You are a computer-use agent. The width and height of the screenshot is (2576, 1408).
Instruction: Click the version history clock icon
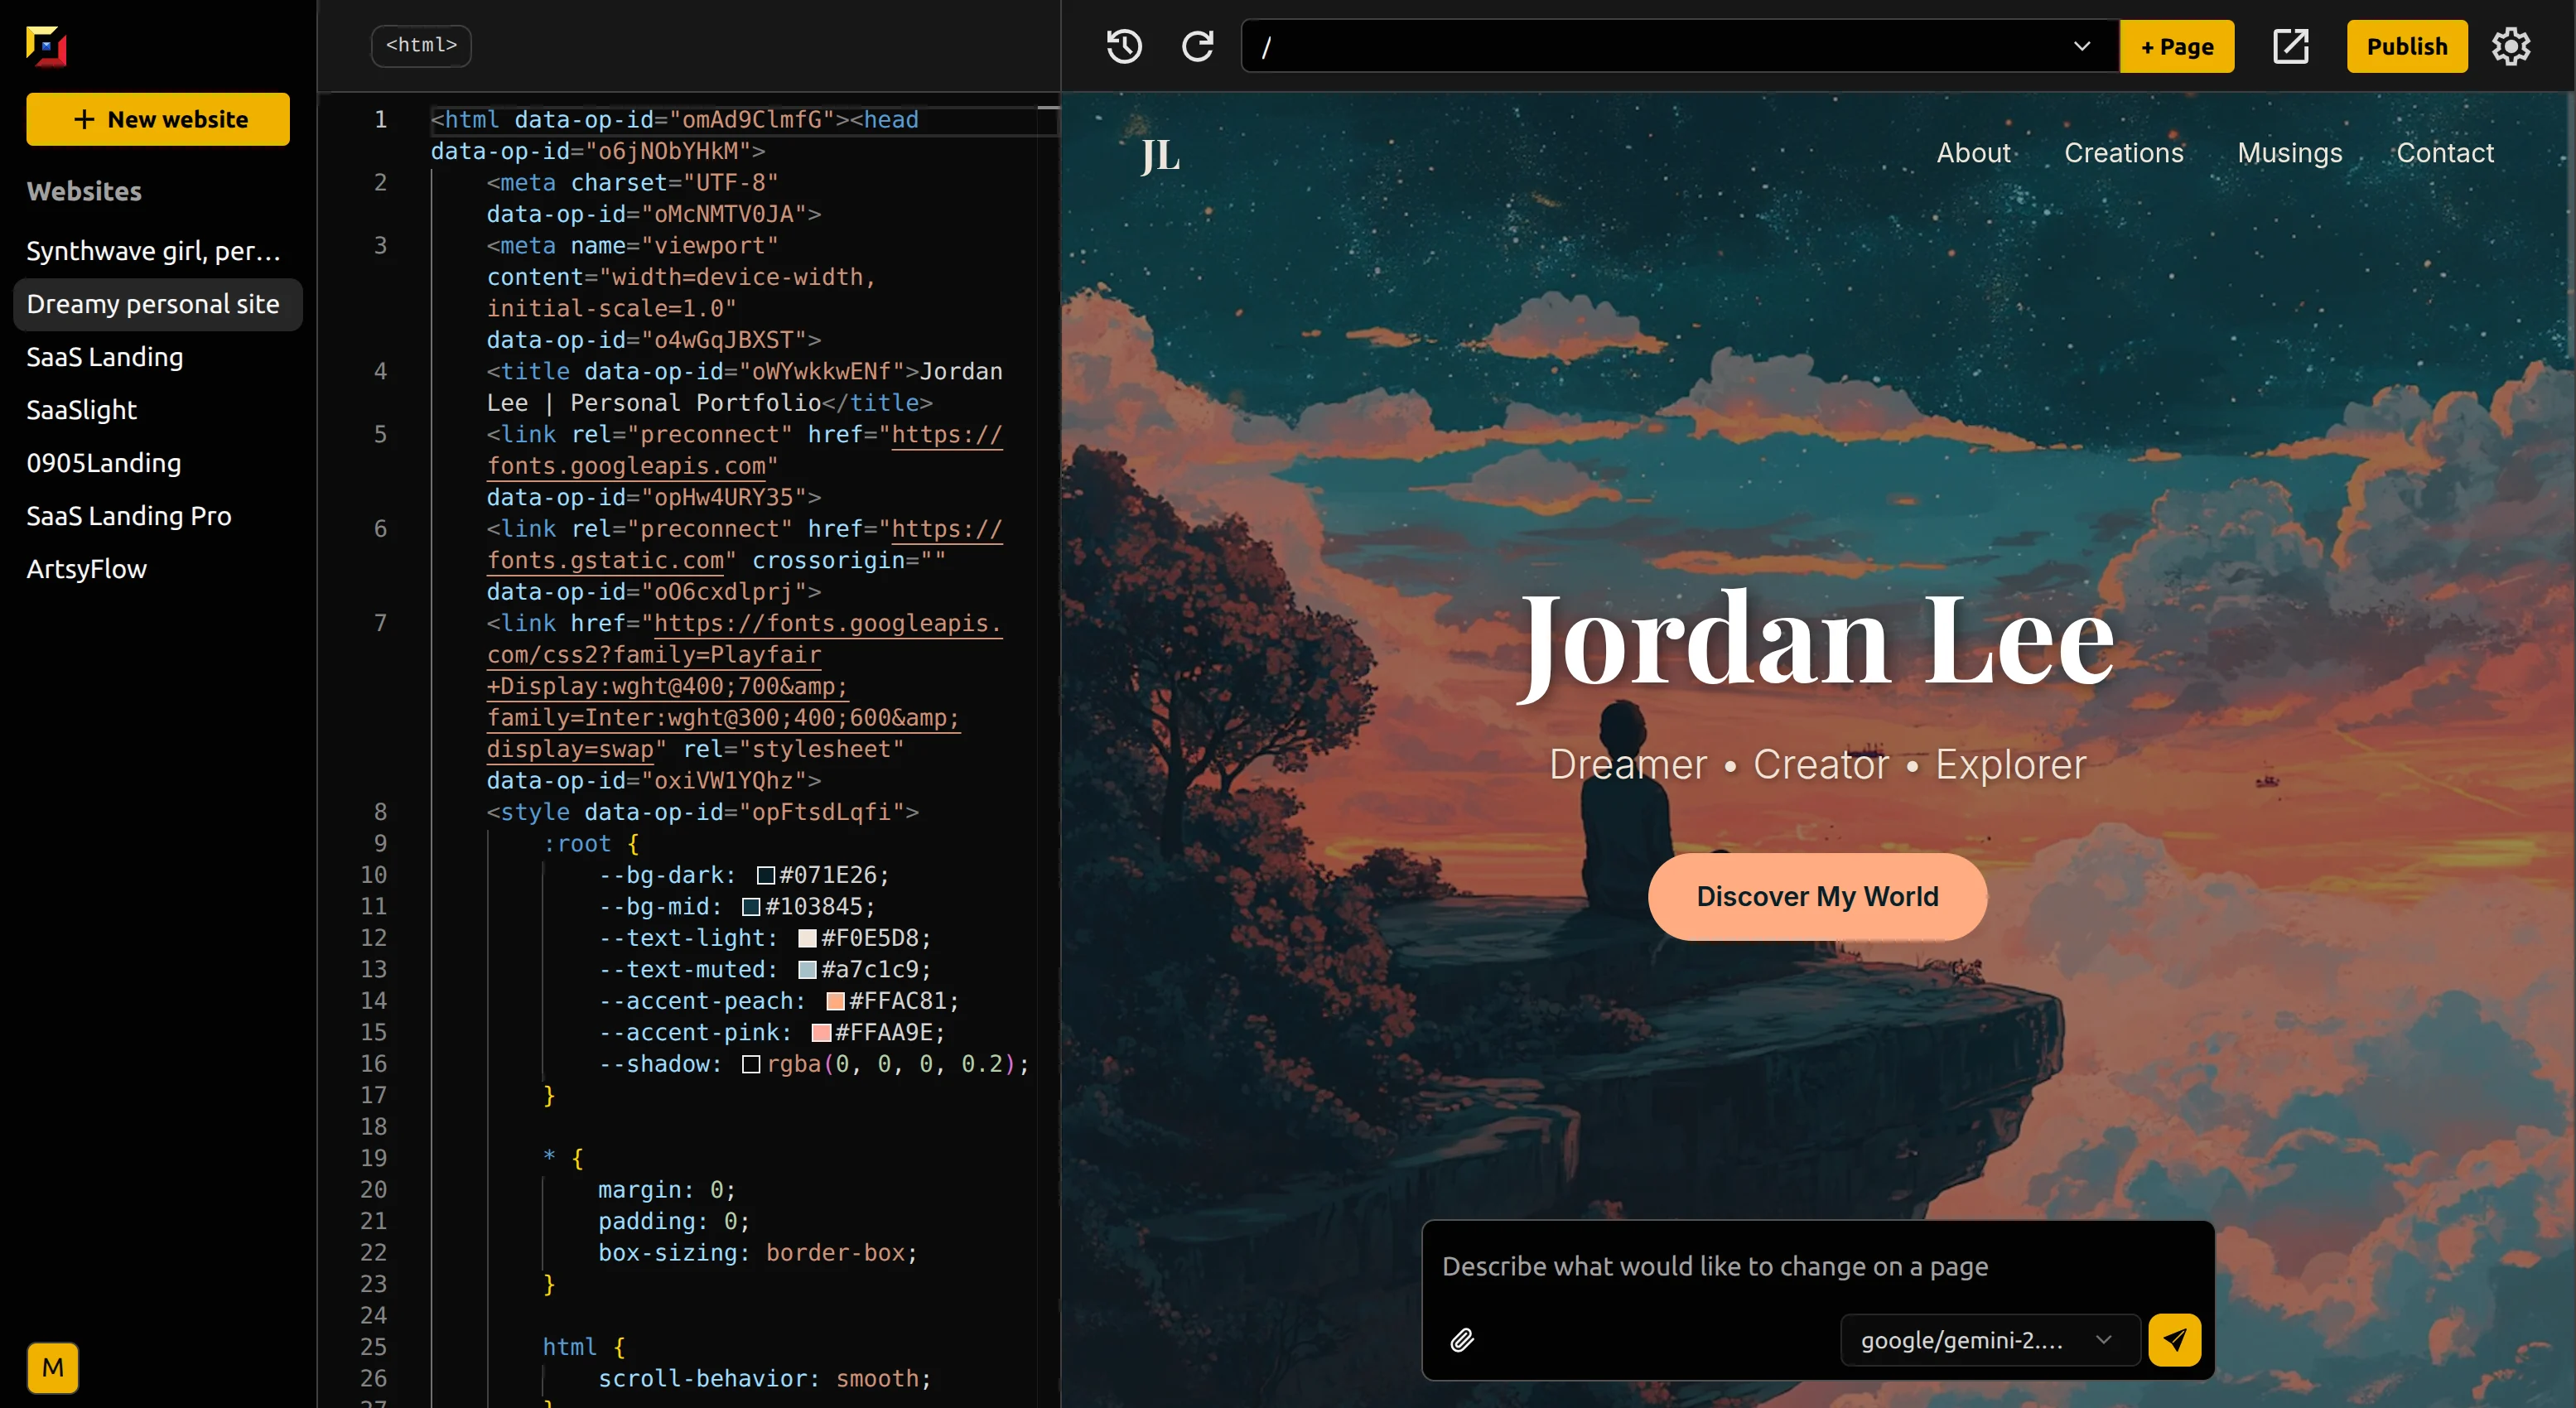click(1124, 46)
